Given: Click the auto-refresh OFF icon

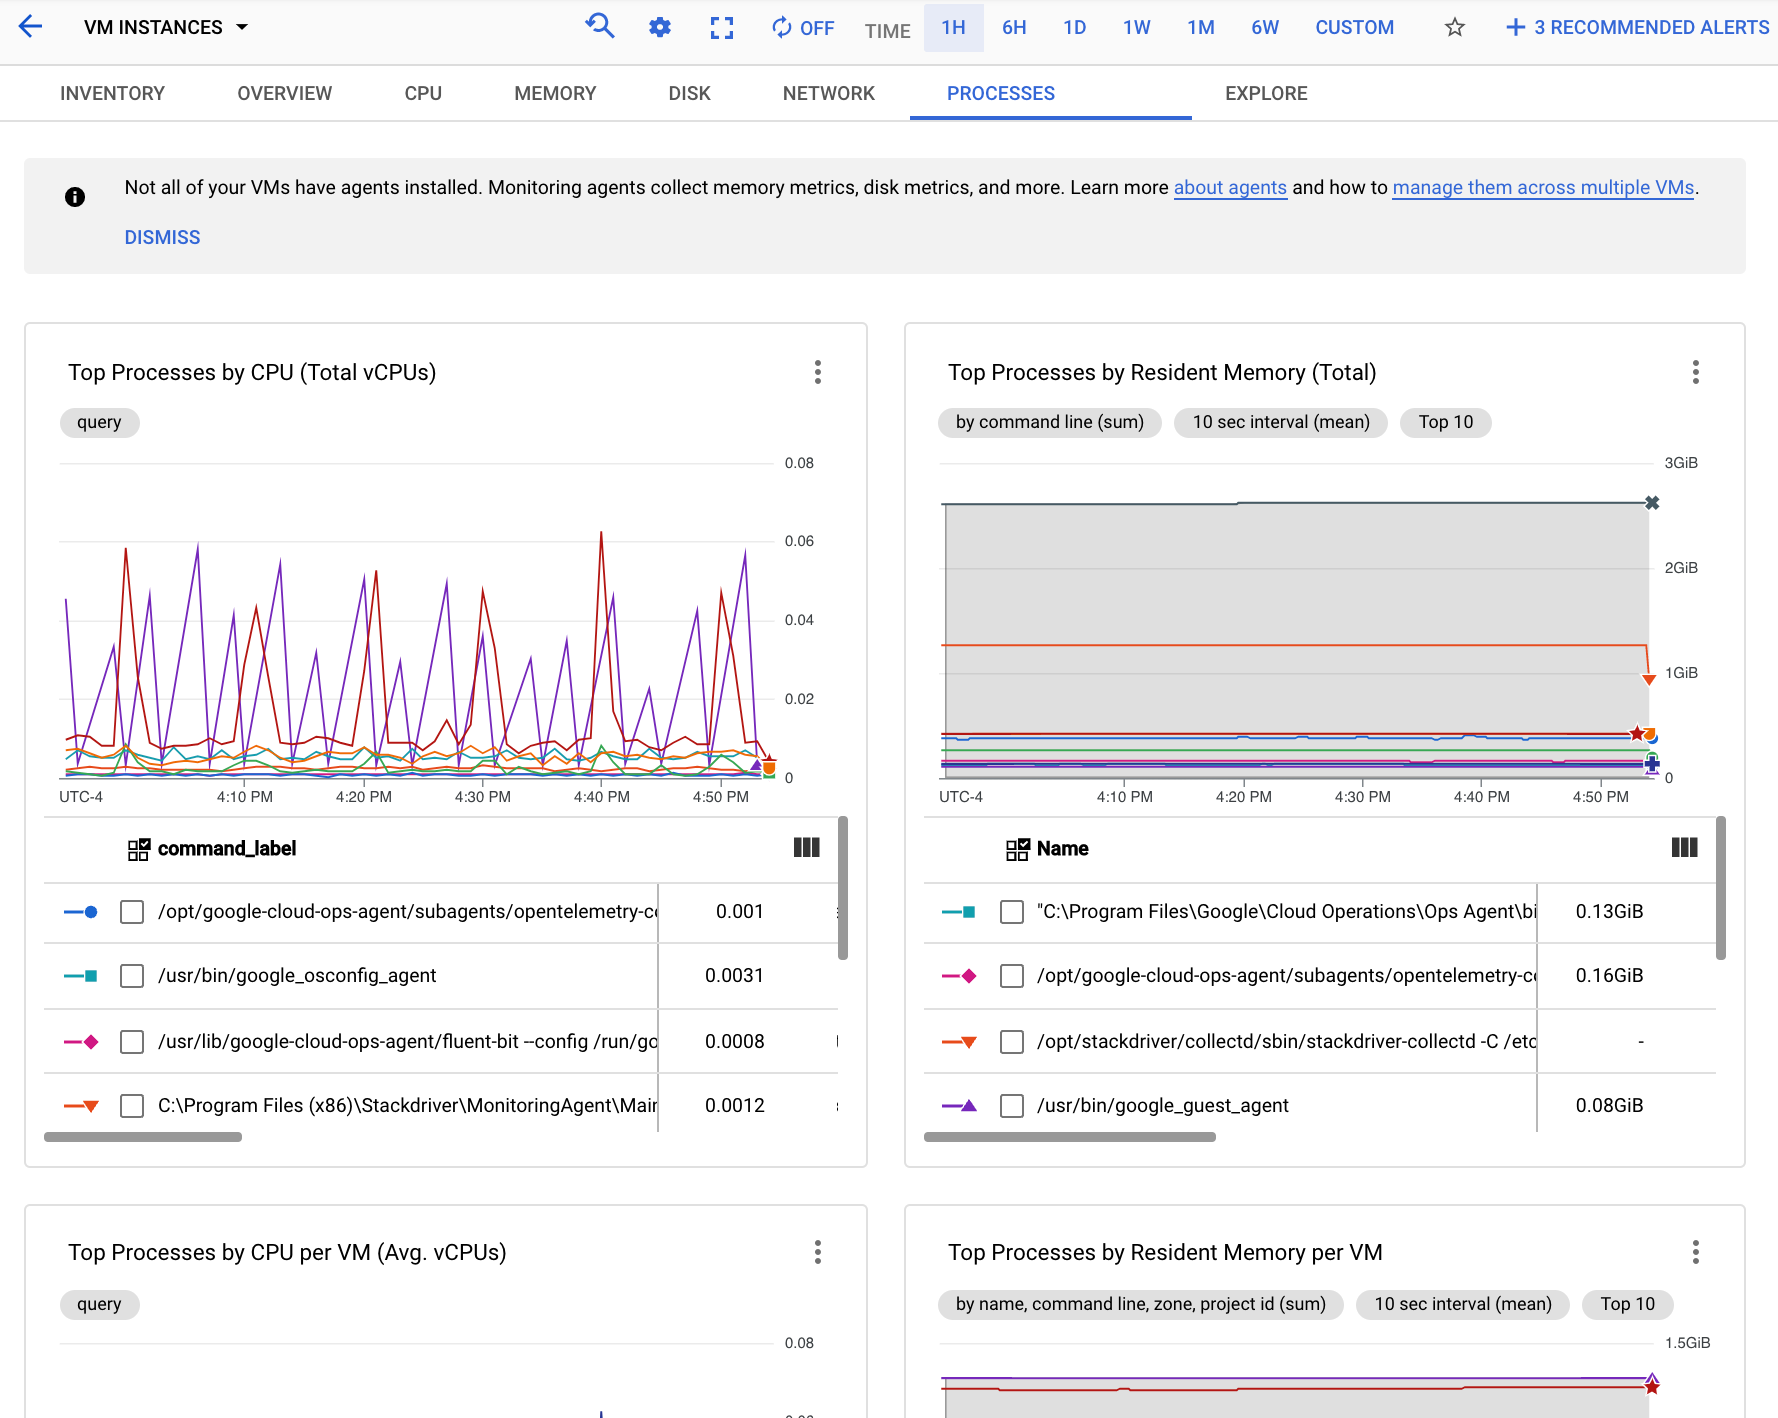Looking at the screenshot, I should [781, 27].
